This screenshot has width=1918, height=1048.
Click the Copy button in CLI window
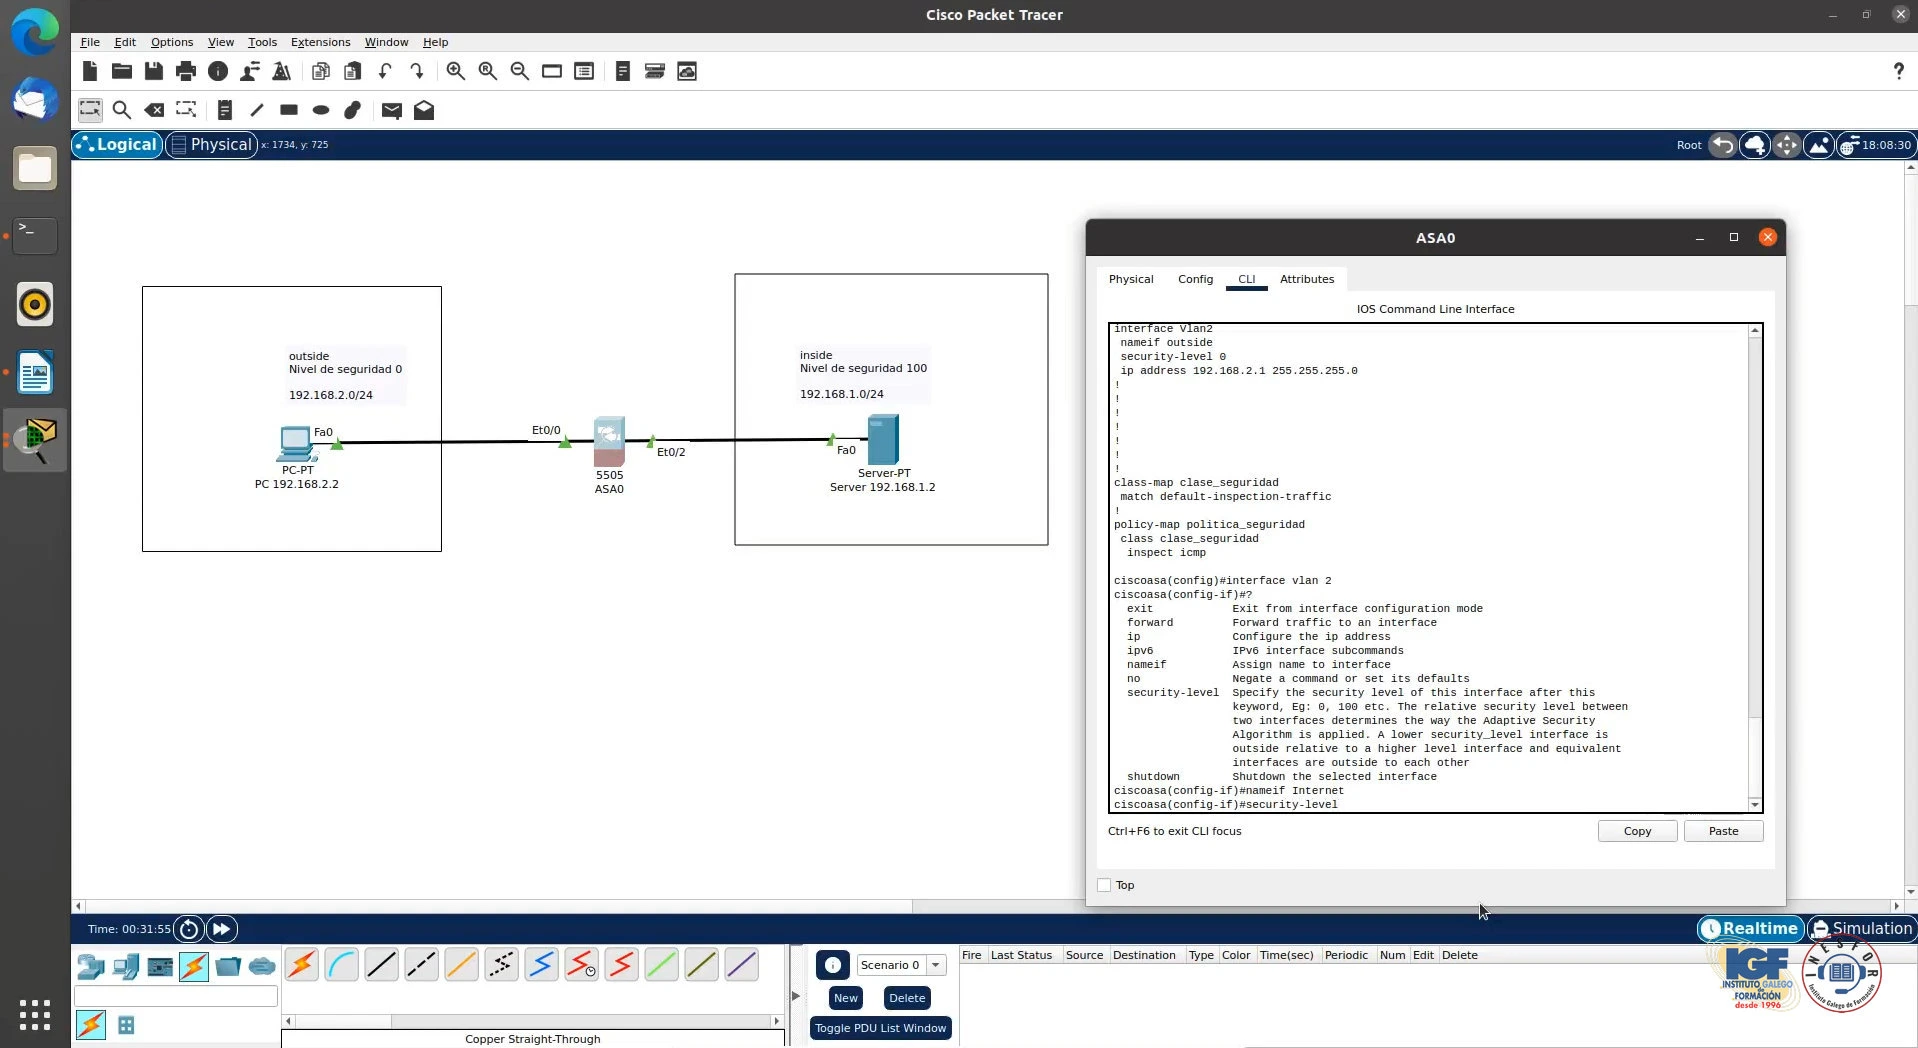(x=1637, y=831)
